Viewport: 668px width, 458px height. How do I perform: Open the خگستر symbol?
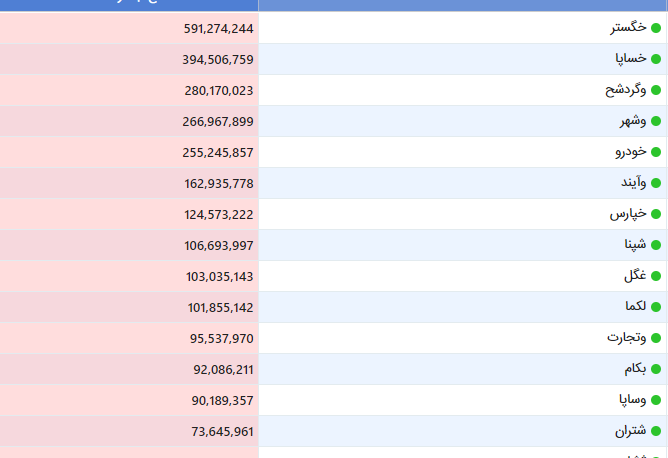[x=628, y=27]
